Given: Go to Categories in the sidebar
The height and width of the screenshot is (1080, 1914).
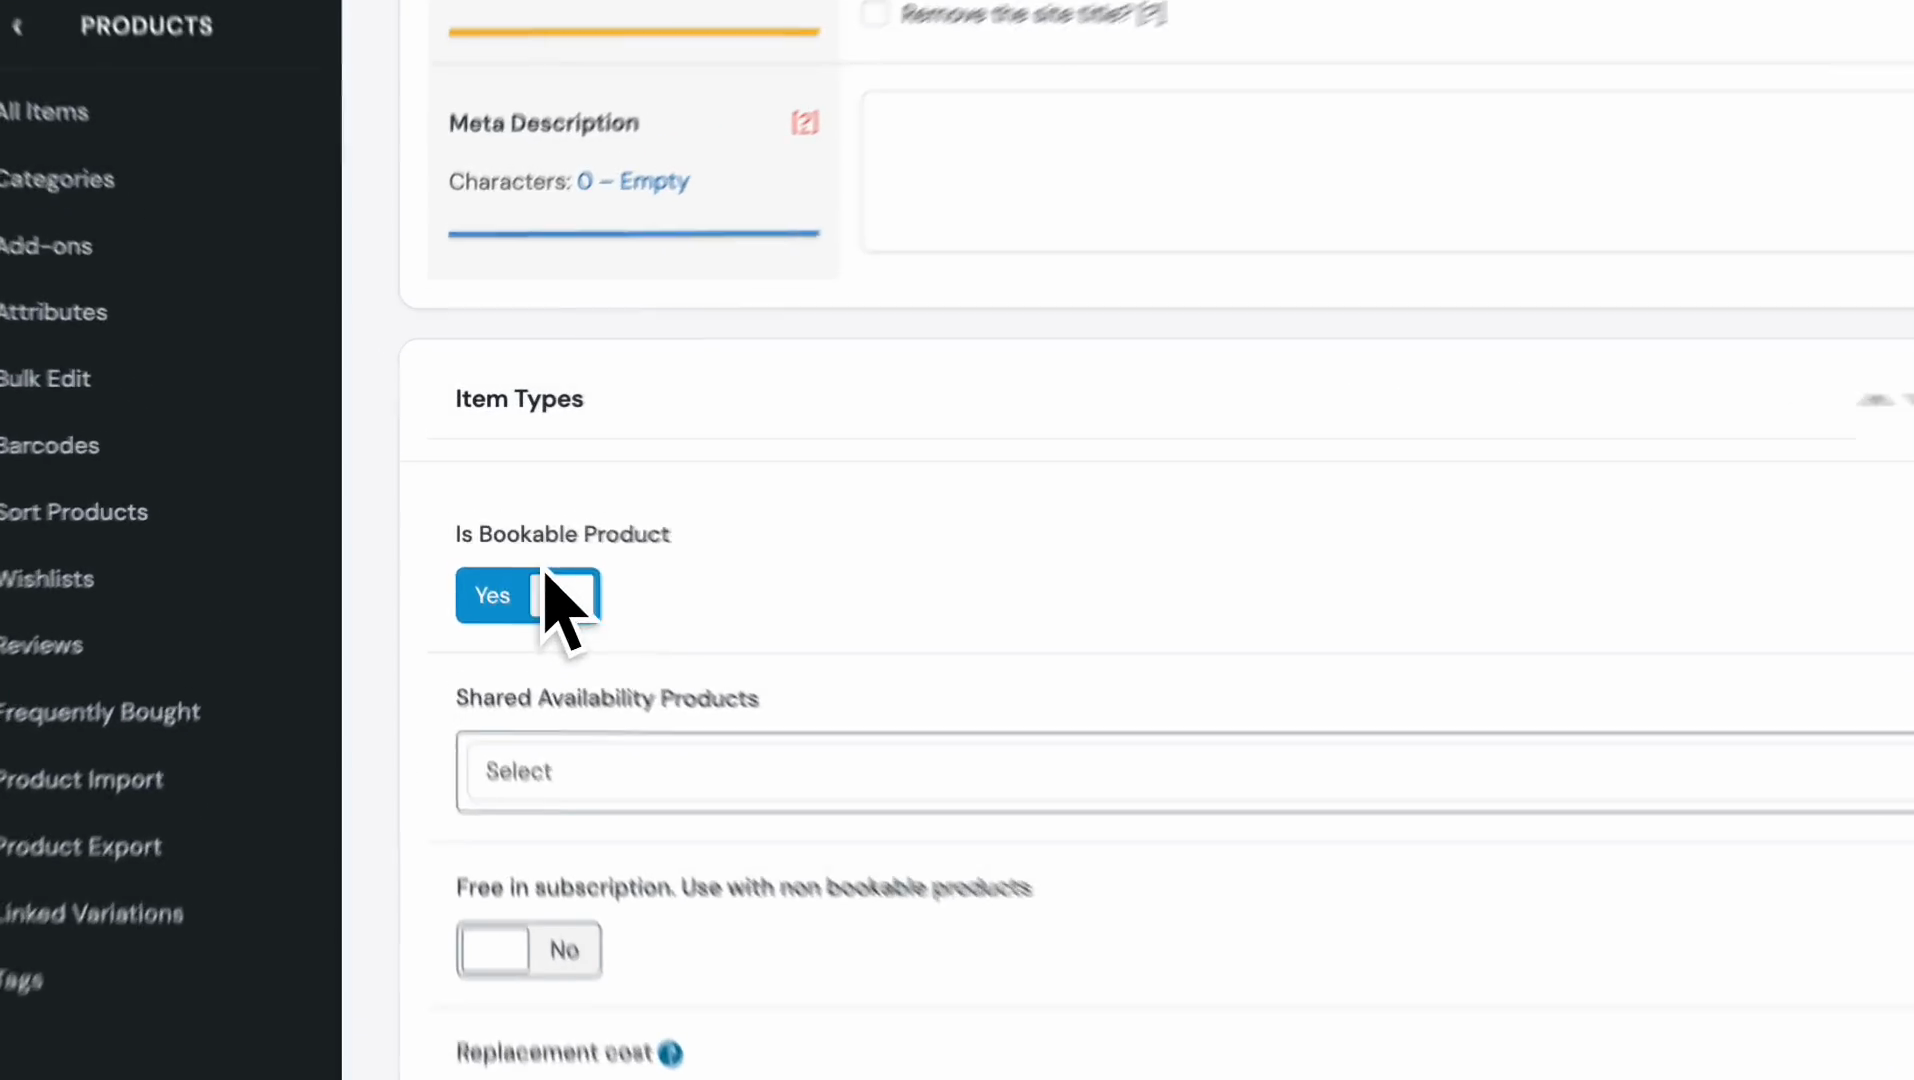Looking at the screenshot, I should click(x=57, y=180).
